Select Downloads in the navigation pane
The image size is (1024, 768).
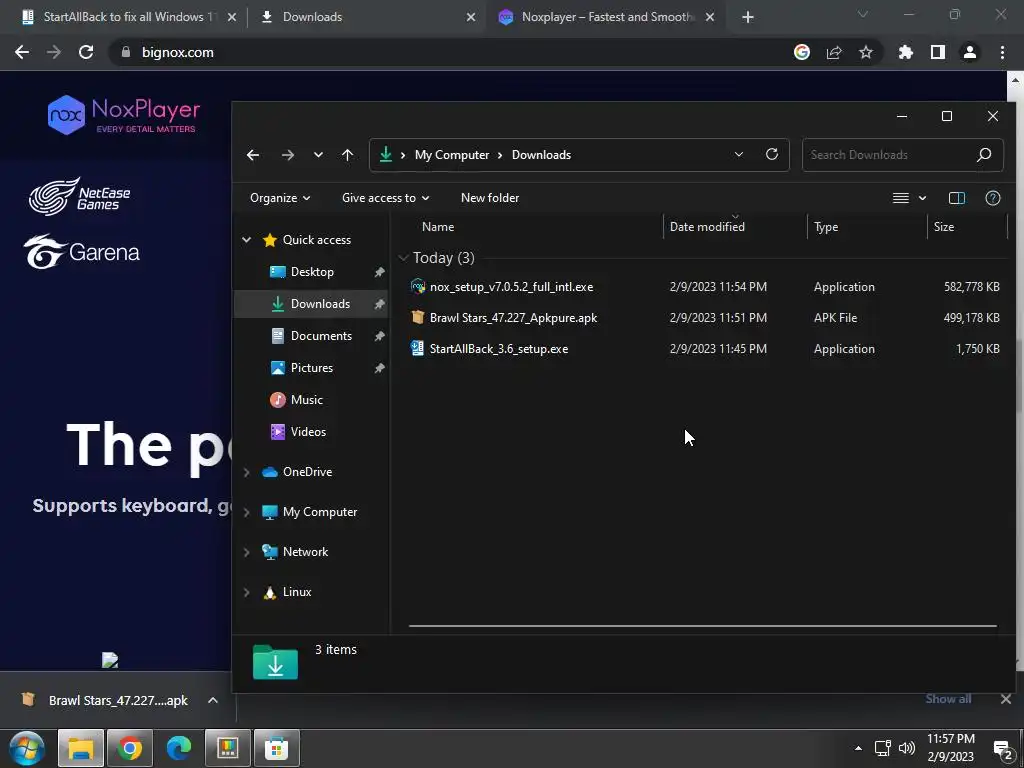pyautogui.click(x=311, y=304)
